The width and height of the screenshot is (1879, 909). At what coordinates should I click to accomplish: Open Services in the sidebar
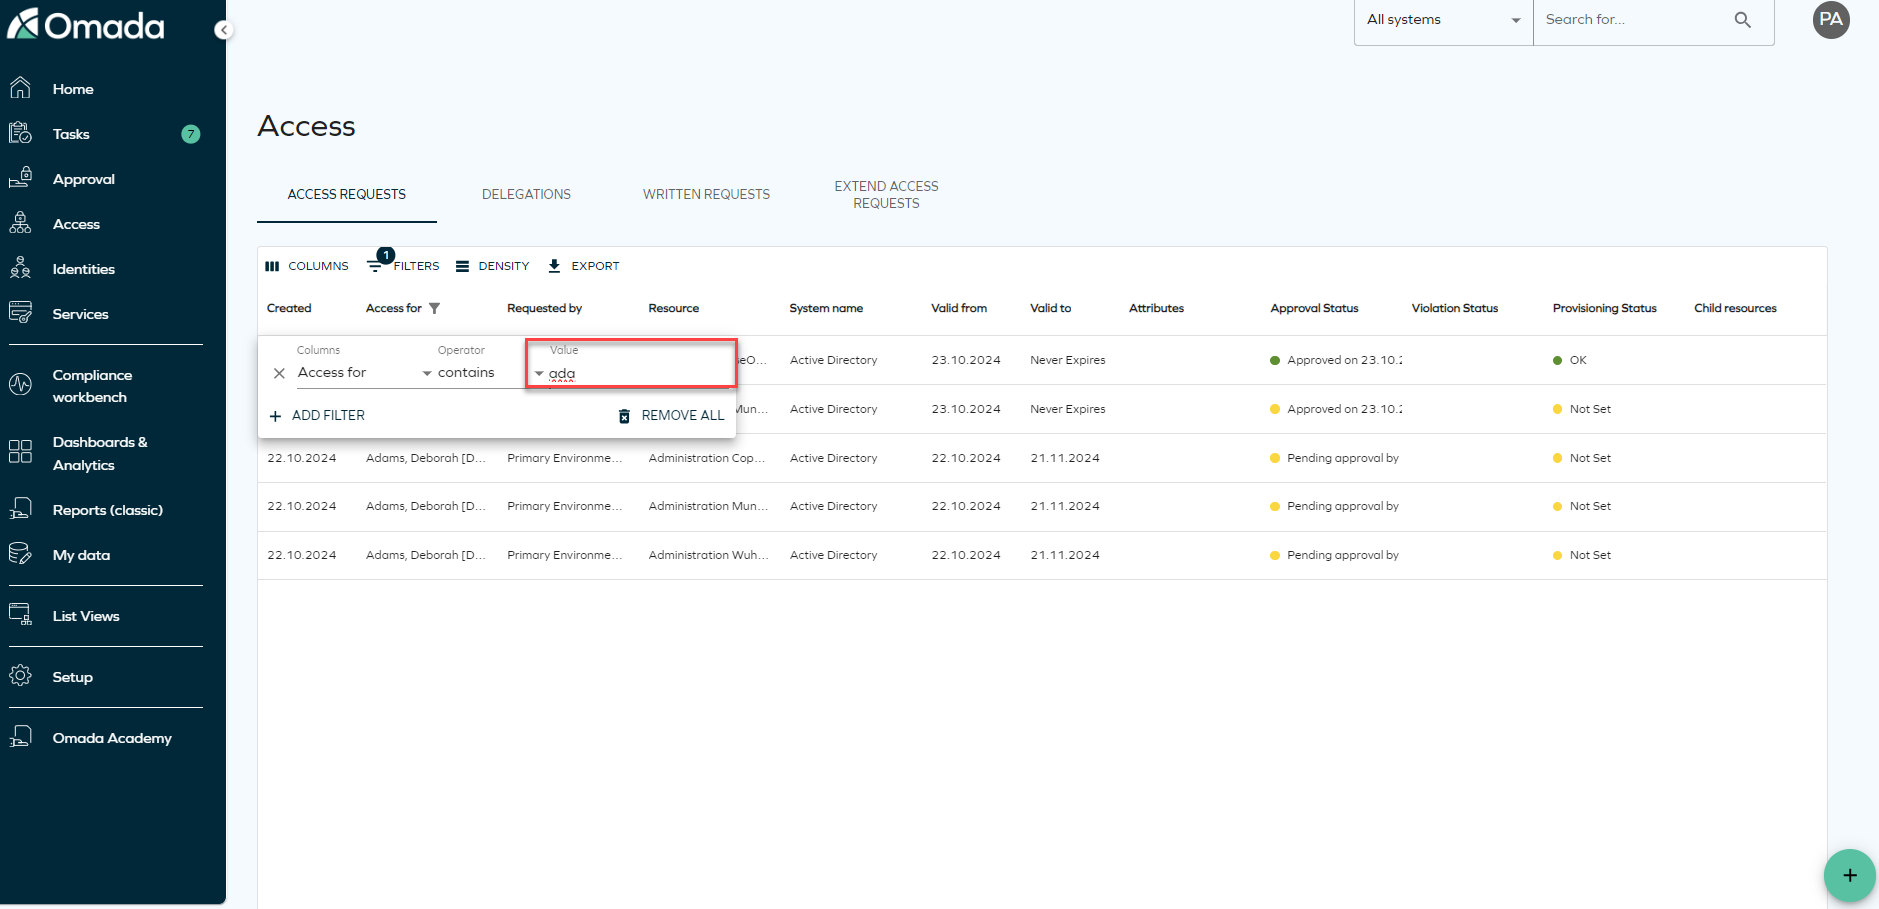click(x=80, y=314)
